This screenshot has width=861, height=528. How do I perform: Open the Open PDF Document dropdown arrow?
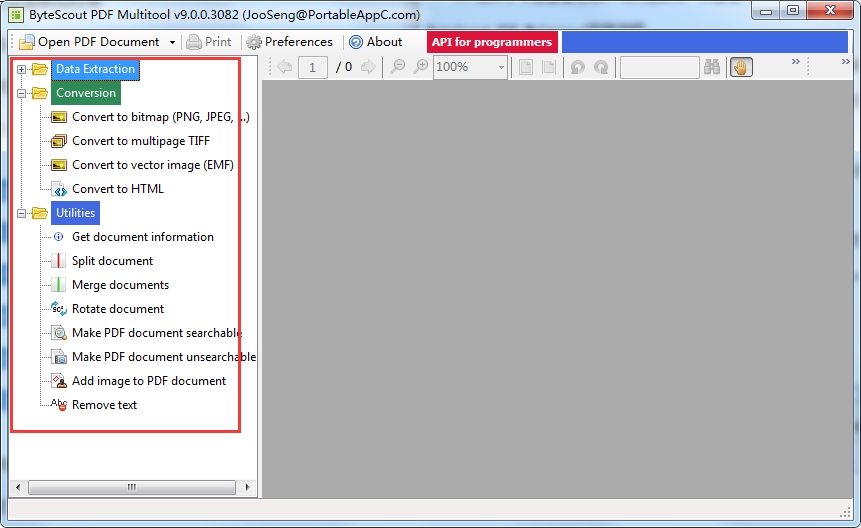click(172, 42)
